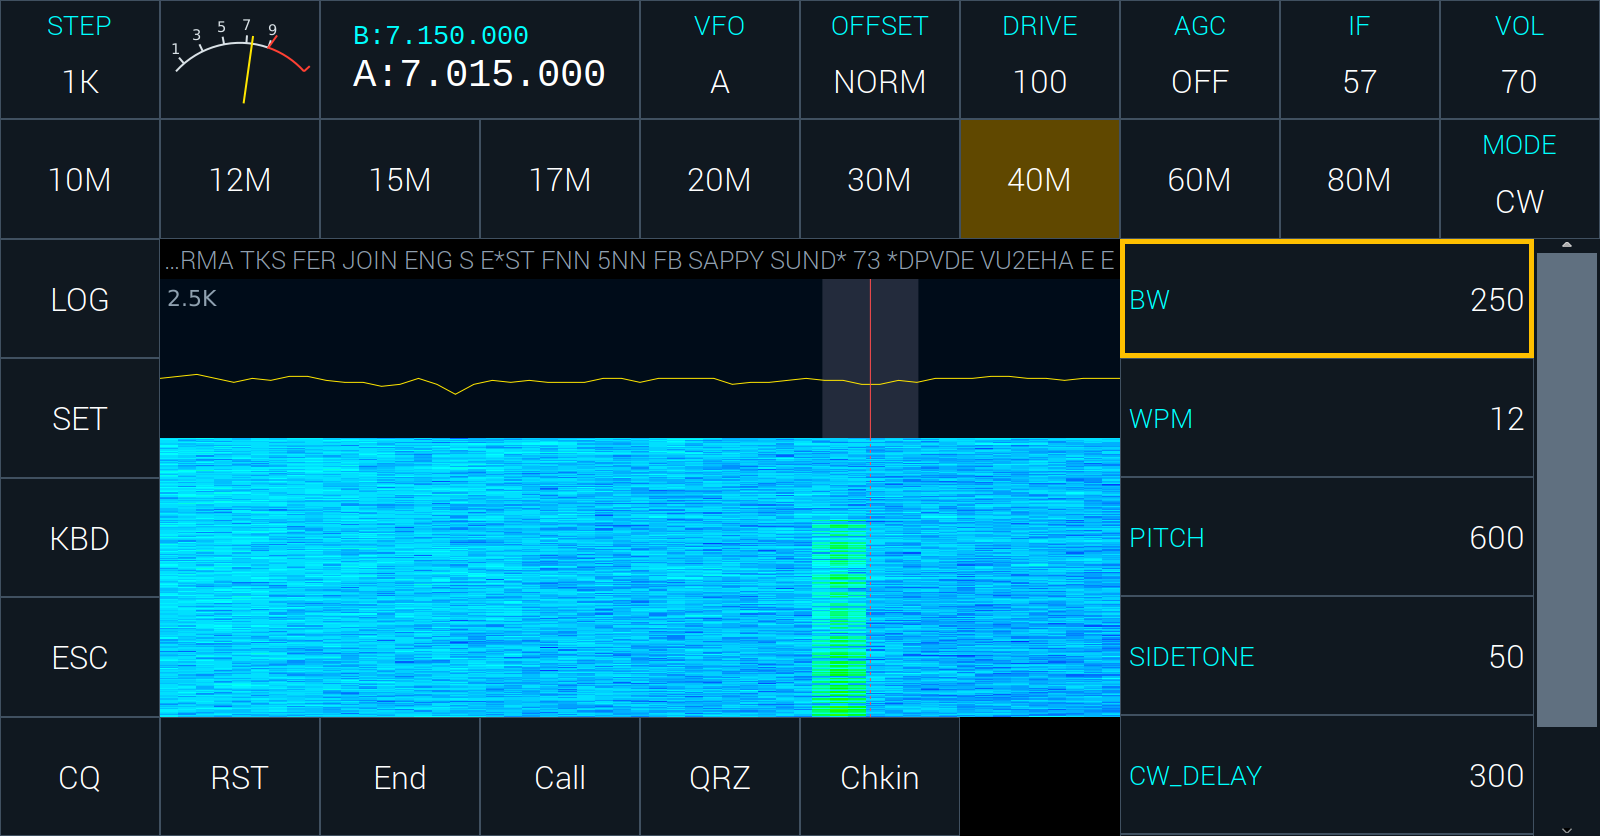Switch to the 12M band
The image size is (1600, 836).
click(240, 179)
